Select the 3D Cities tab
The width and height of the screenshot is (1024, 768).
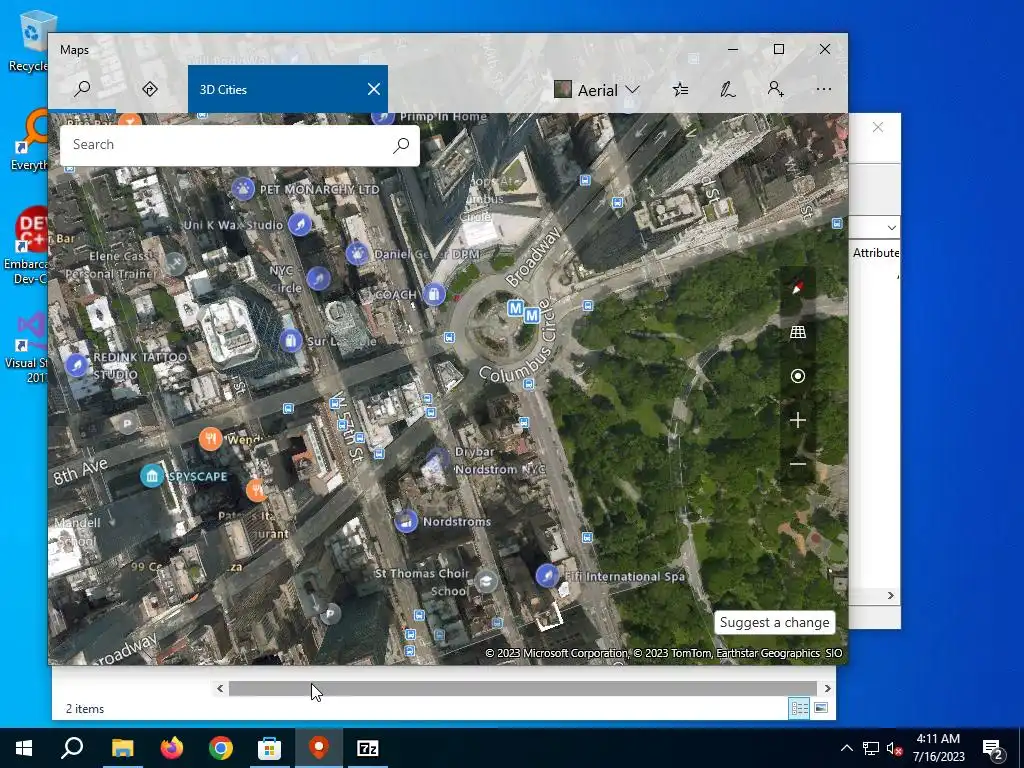coord(288,89)
